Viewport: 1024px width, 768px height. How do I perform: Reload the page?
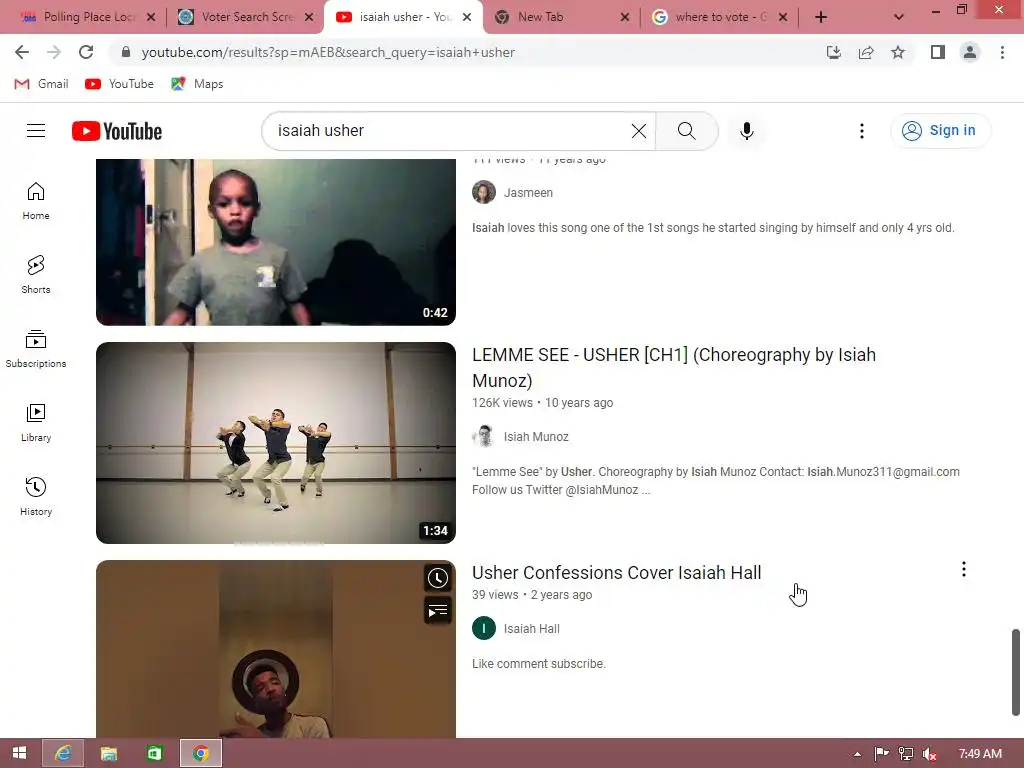86,52
